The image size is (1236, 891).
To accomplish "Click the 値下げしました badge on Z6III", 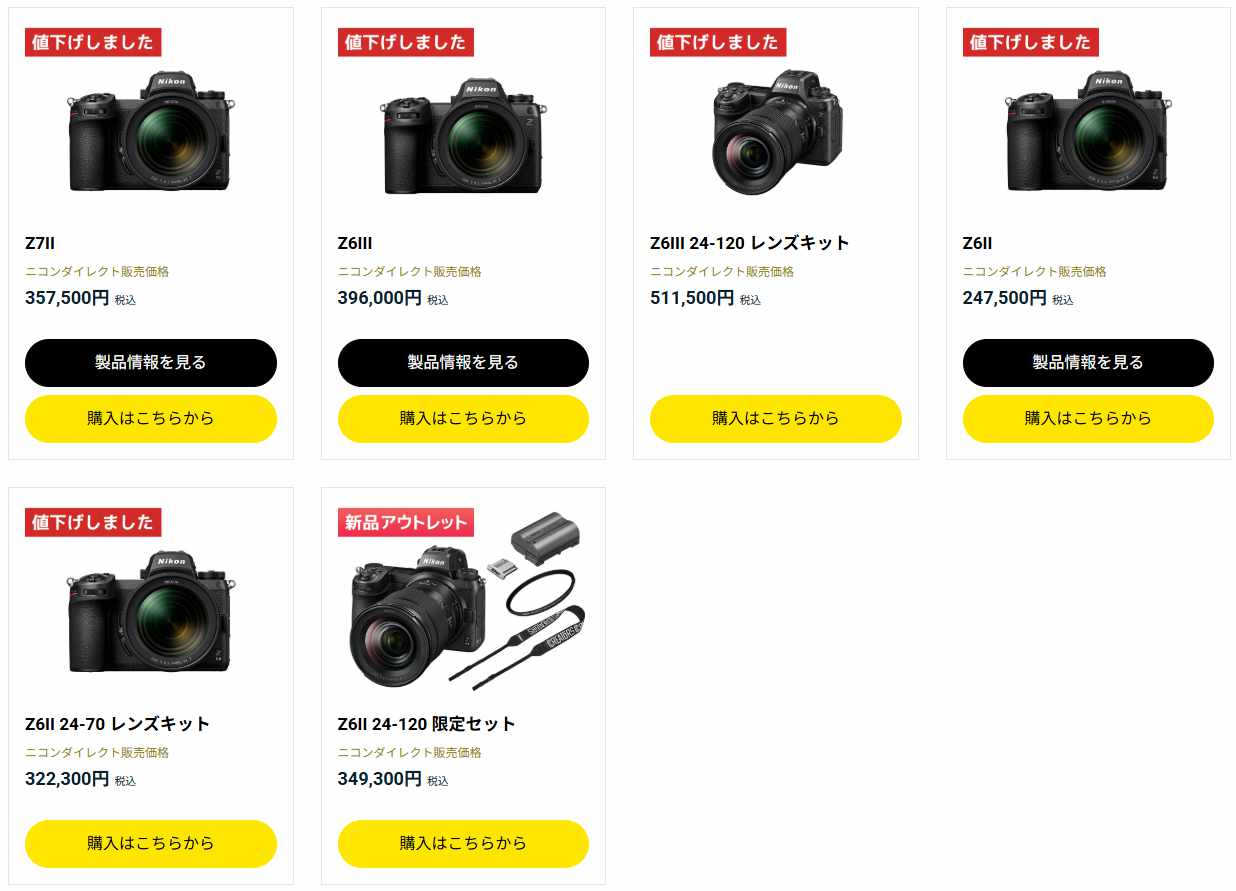I will 405,42.
